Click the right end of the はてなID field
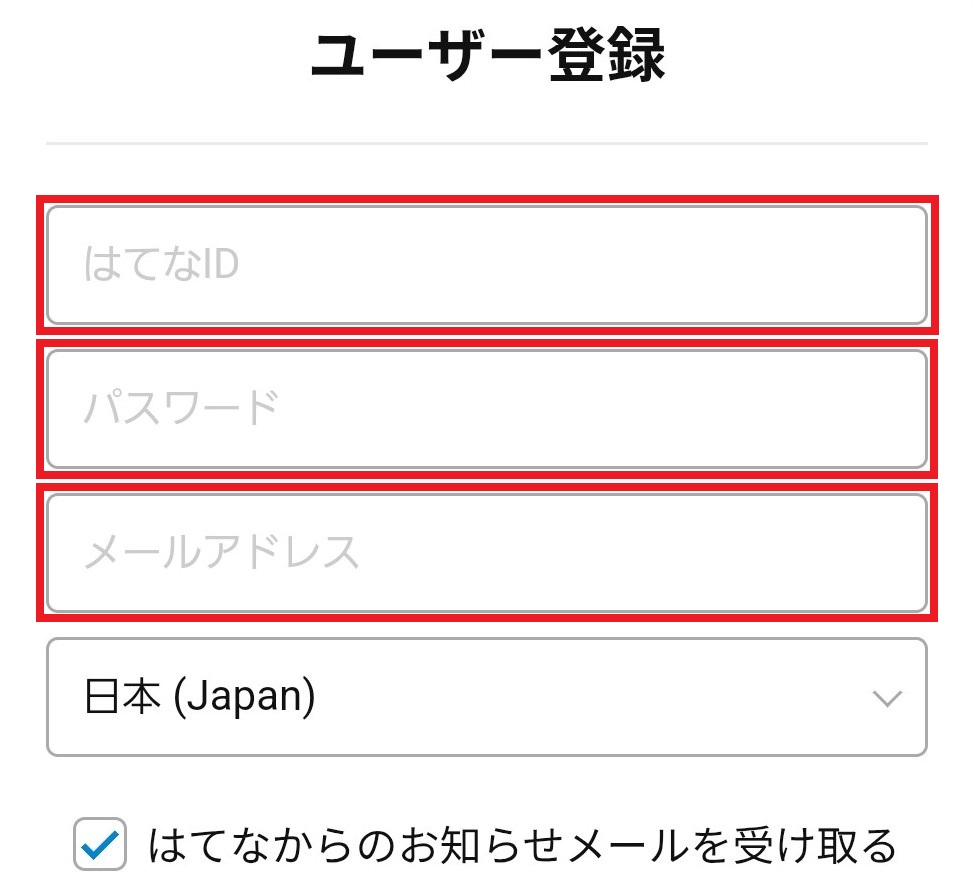 click(880, 266)
